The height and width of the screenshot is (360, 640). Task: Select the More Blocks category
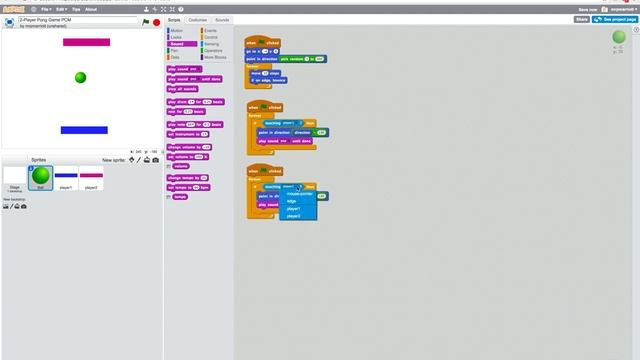(x=215, y=57)
